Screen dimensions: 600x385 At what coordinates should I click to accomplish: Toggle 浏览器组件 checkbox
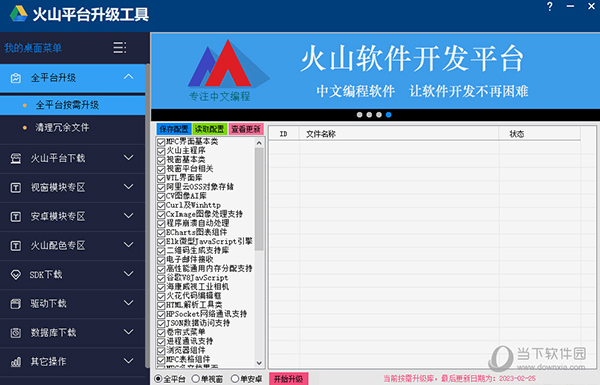point(161,351)
